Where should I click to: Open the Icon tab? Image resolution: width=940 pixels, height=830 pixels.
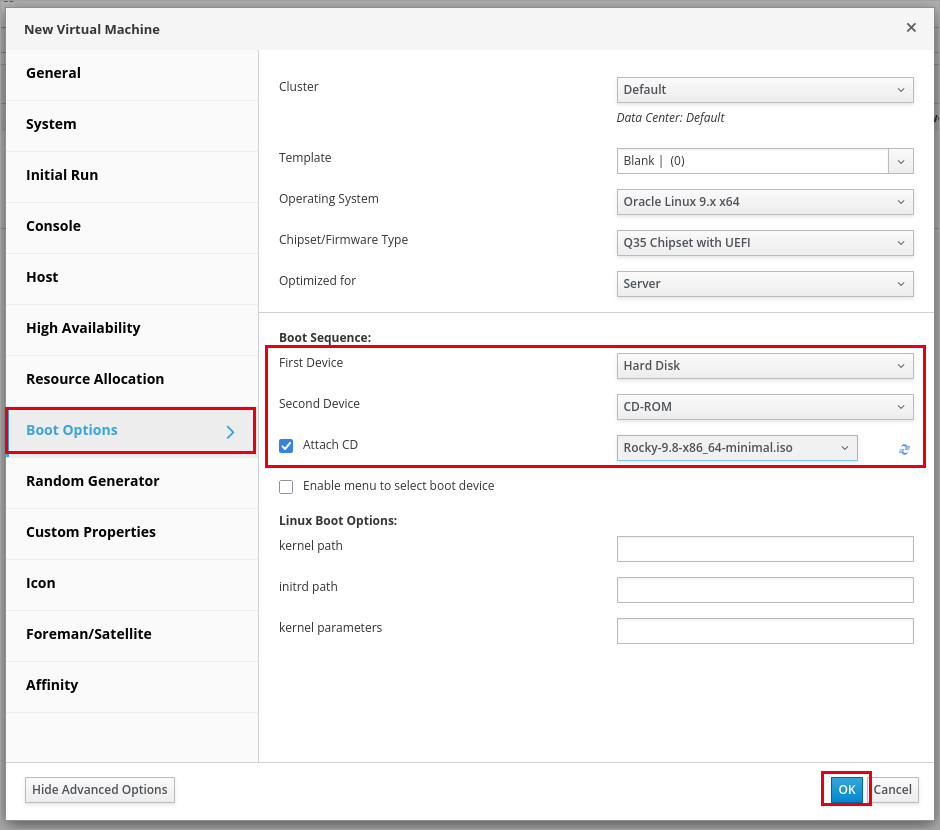click(x=132, y=584)
